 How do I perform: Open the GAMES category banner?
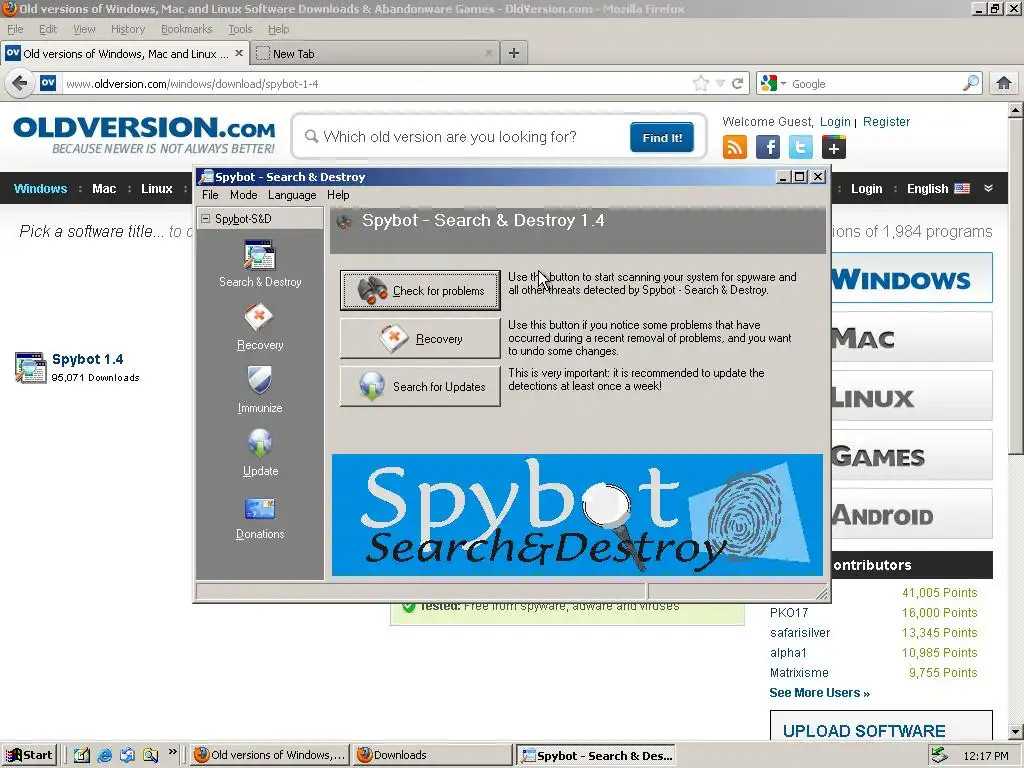point(912,456)
